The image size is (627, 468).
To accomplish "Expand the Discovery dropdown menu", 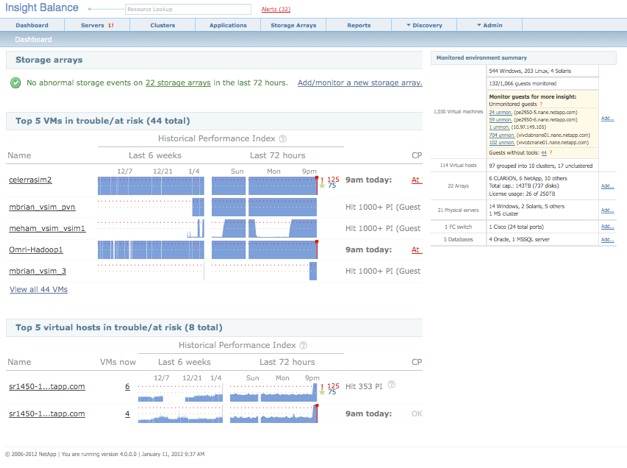I will (424, 25).
